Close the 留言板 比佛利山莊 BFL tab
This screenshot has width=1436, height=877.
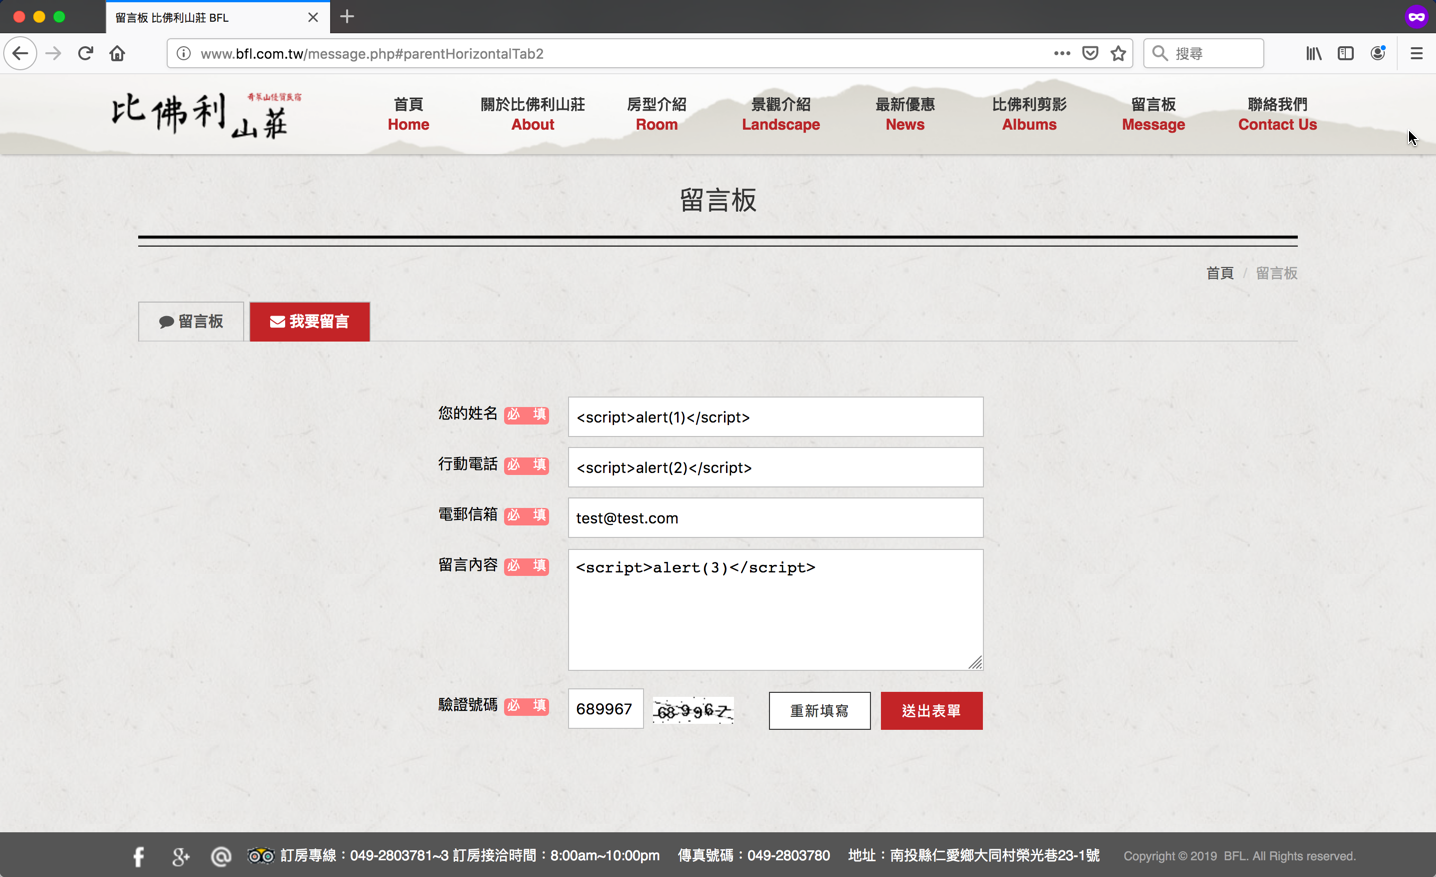pos(313,17)
